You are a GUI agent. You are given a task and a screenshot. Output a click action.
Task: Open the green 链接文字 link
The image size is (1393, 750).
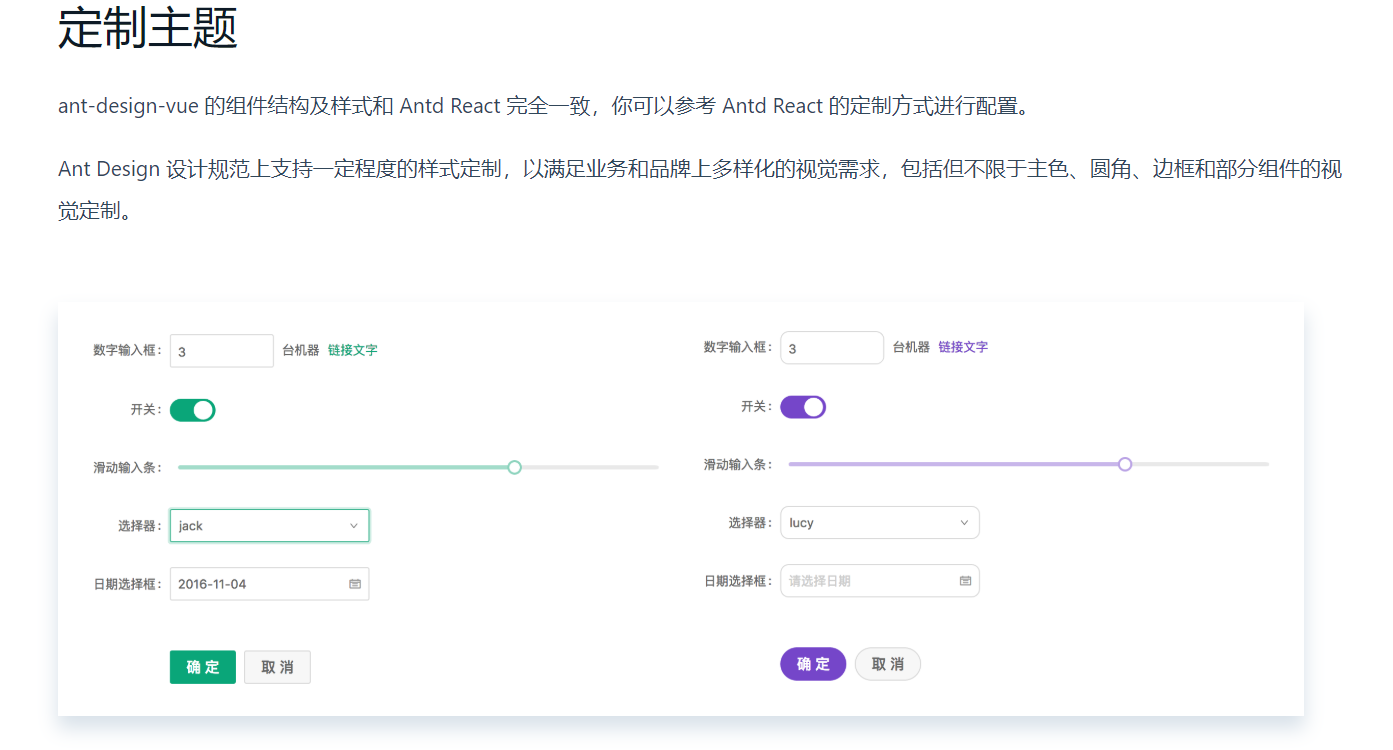353,350
